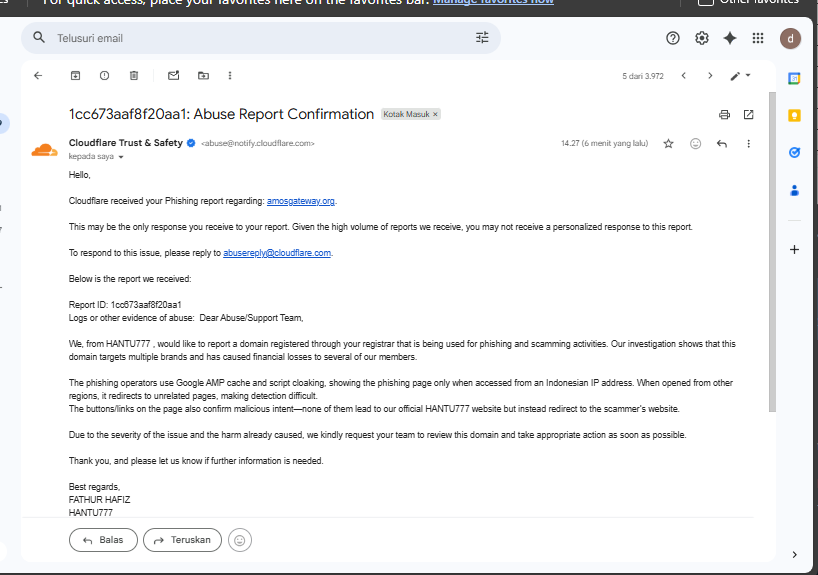Open Google account avatar d
This screenshot has height=575, width=818.
click(790, 39)
